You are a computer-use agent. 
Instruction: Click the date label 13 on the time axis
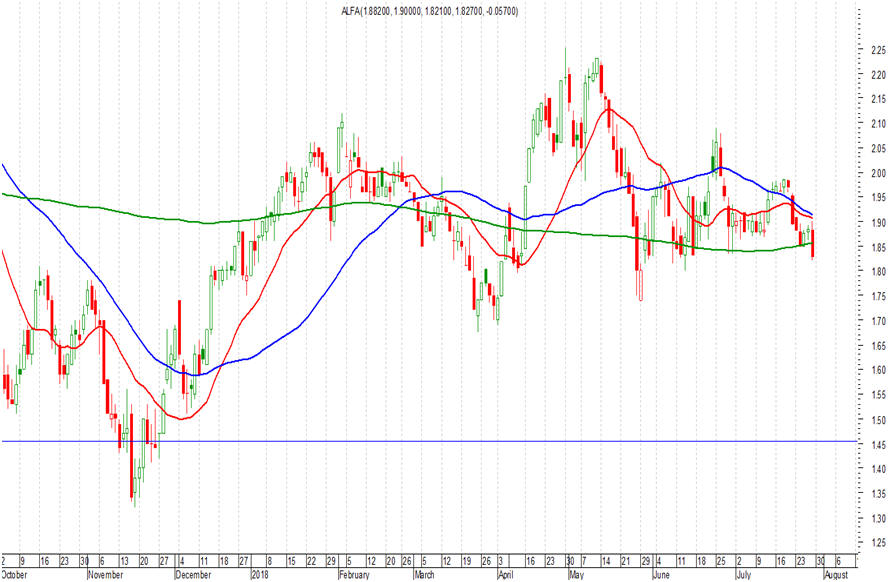pos(124,562)
